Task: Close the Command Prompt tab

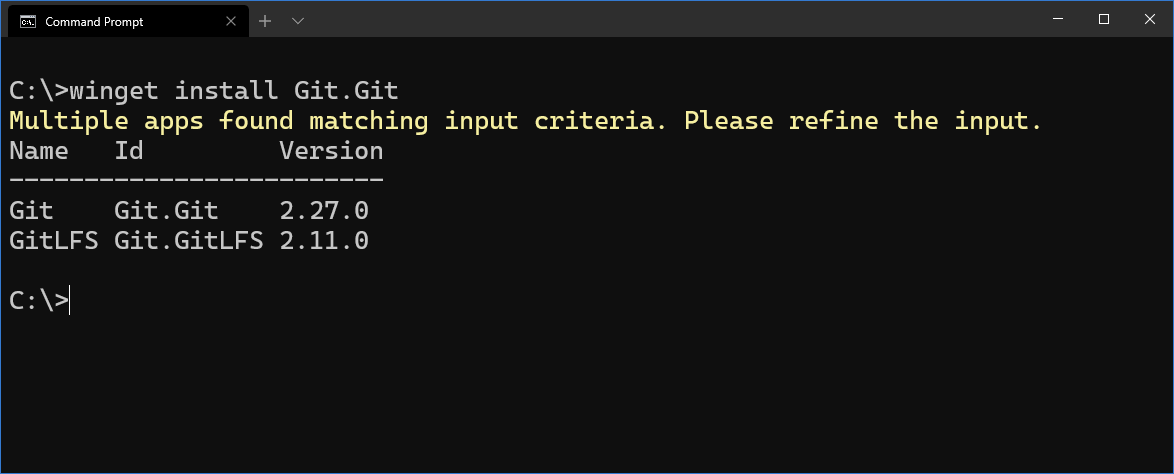Action: pos(231,21)
